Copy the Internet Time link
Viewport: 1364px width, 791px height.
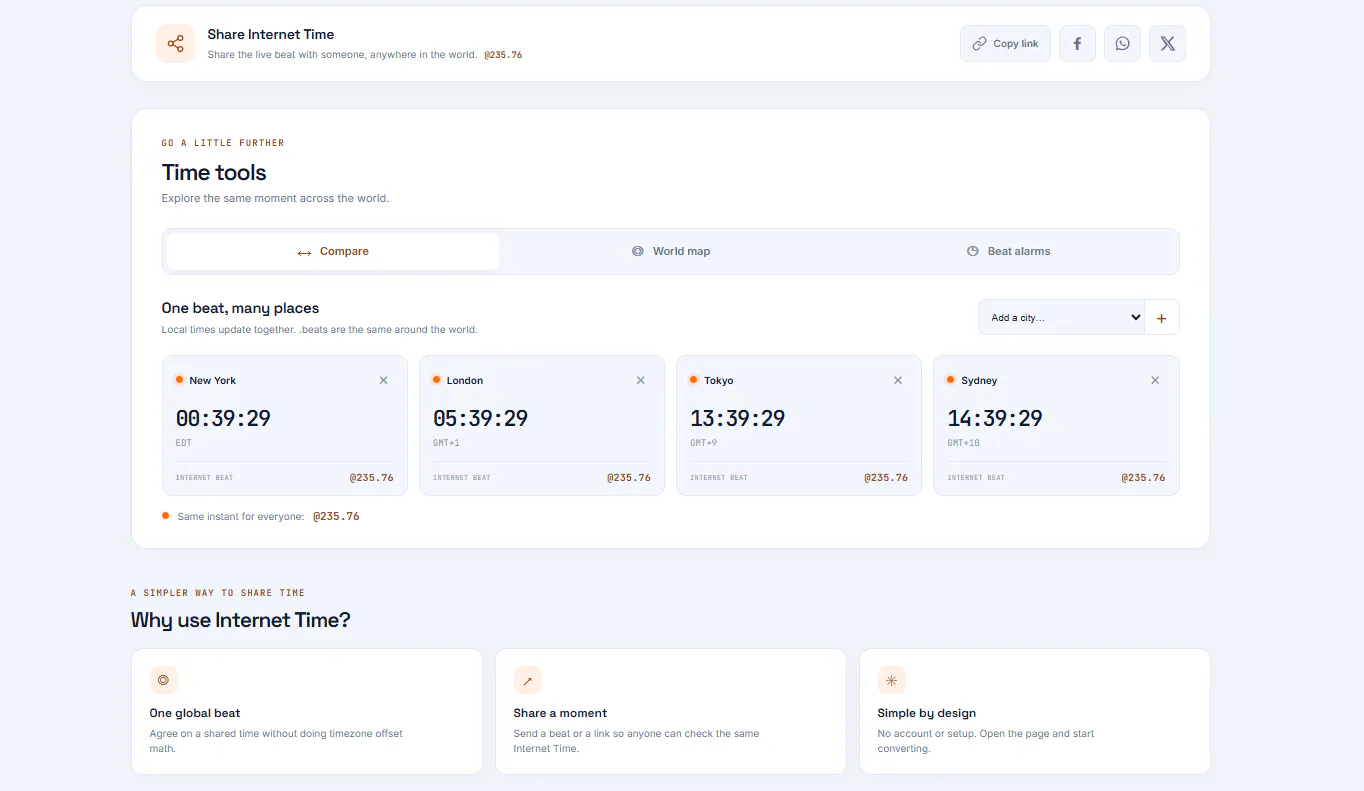tap(1005, 44)
